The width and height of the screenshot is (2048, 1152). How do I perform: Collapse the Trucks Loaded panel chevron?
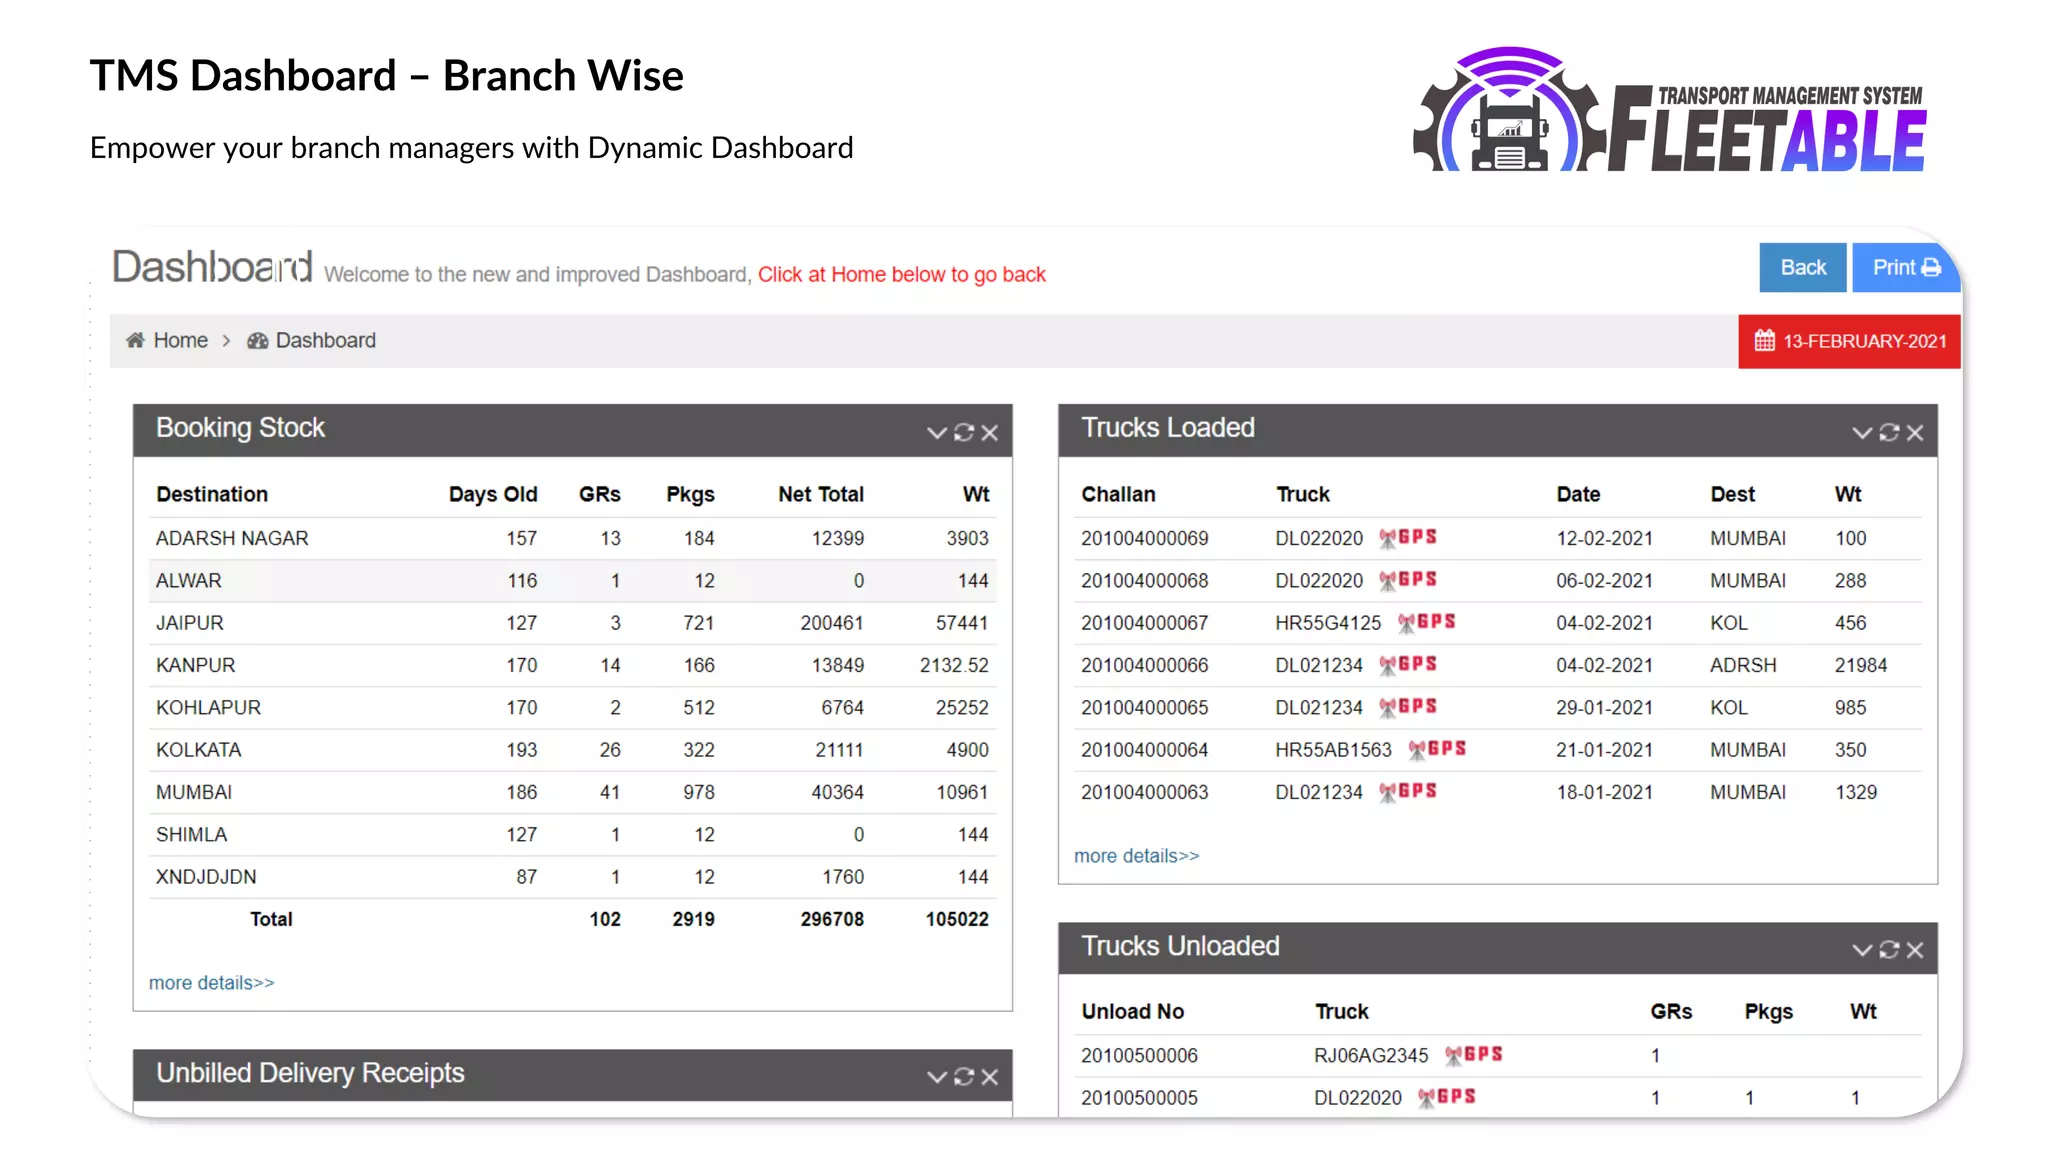pyautogui.click(x=1861, y=433)
